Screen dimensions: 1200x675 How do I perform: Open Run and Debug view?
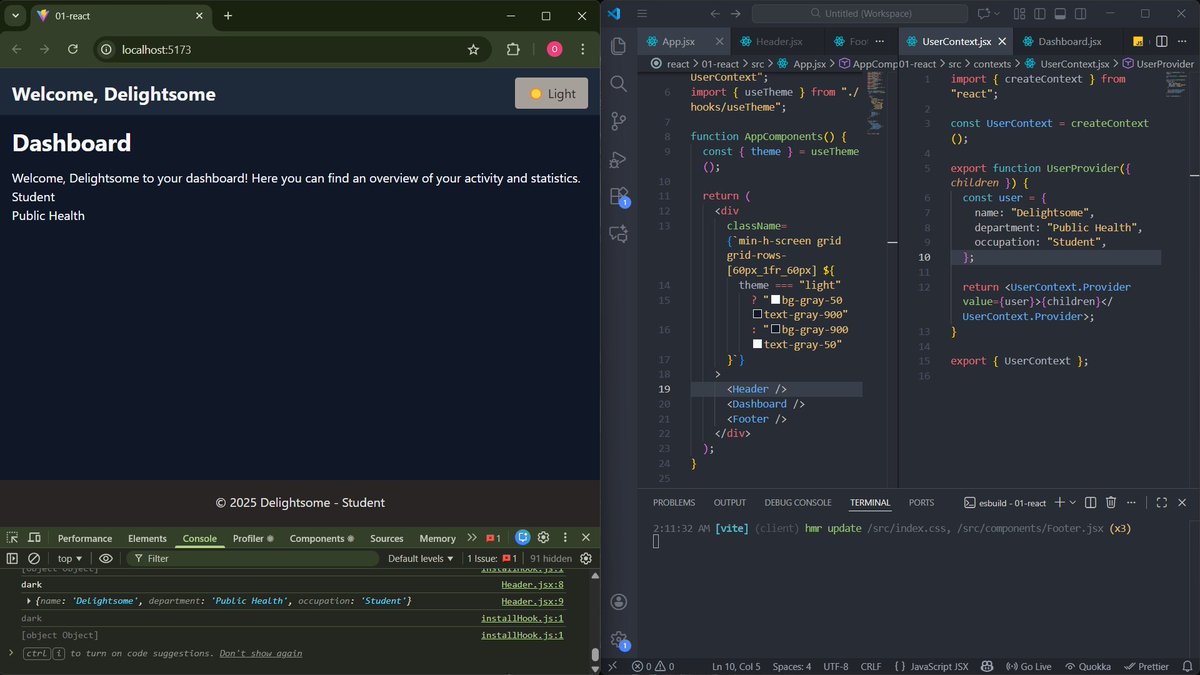[618, 159]
